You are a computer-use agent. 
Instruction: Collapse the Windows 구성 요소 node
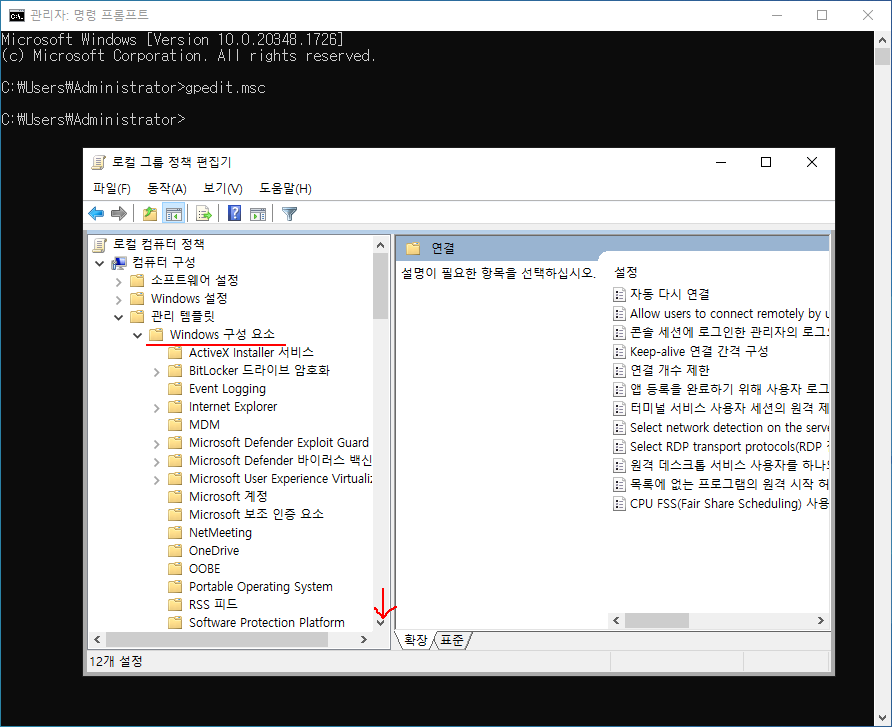coord(137,335)
